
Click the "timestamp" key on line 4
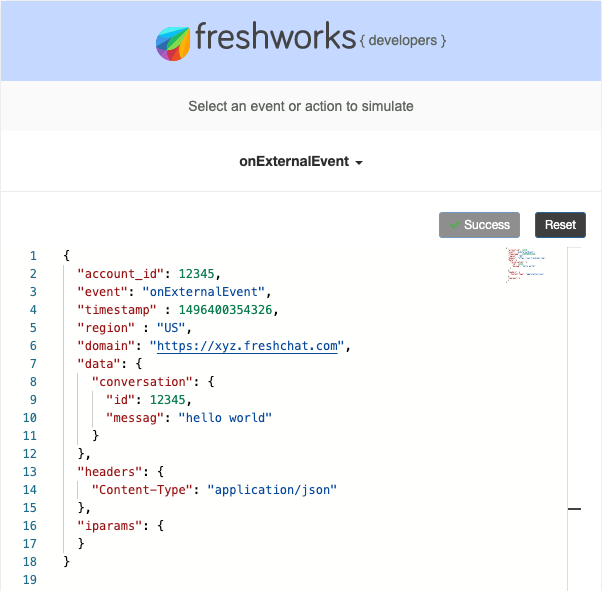[117, 310]
